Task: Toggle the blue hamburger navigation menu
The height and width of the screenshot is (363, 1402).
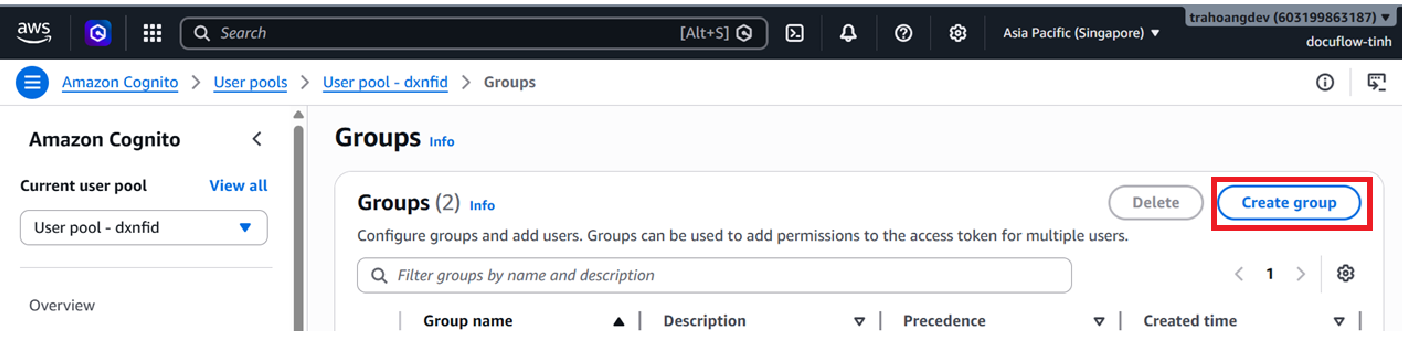Action: [x=32, y=82]
